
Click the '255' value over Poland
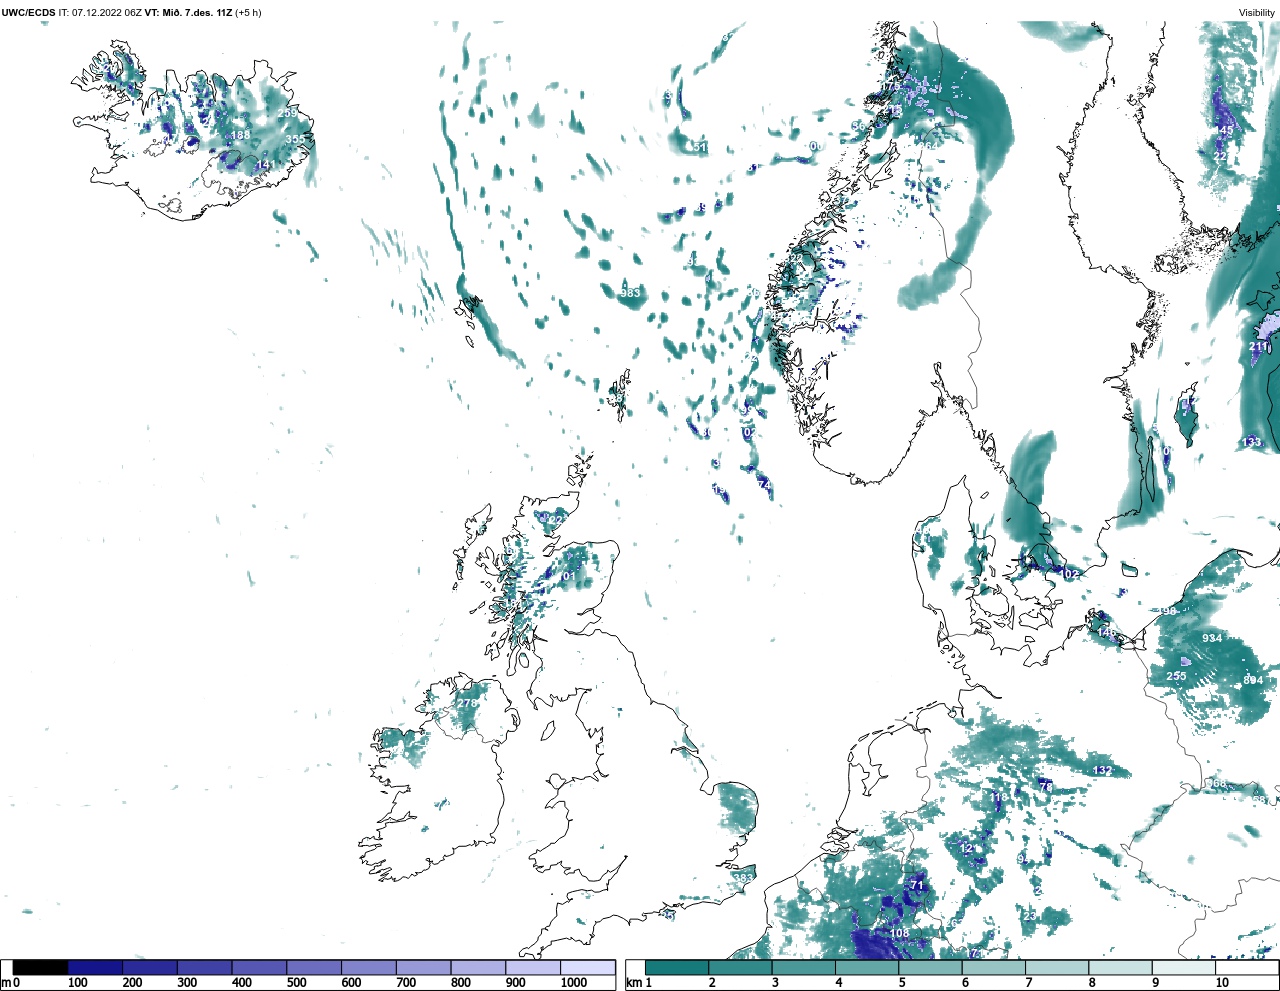click(1176, 676)
